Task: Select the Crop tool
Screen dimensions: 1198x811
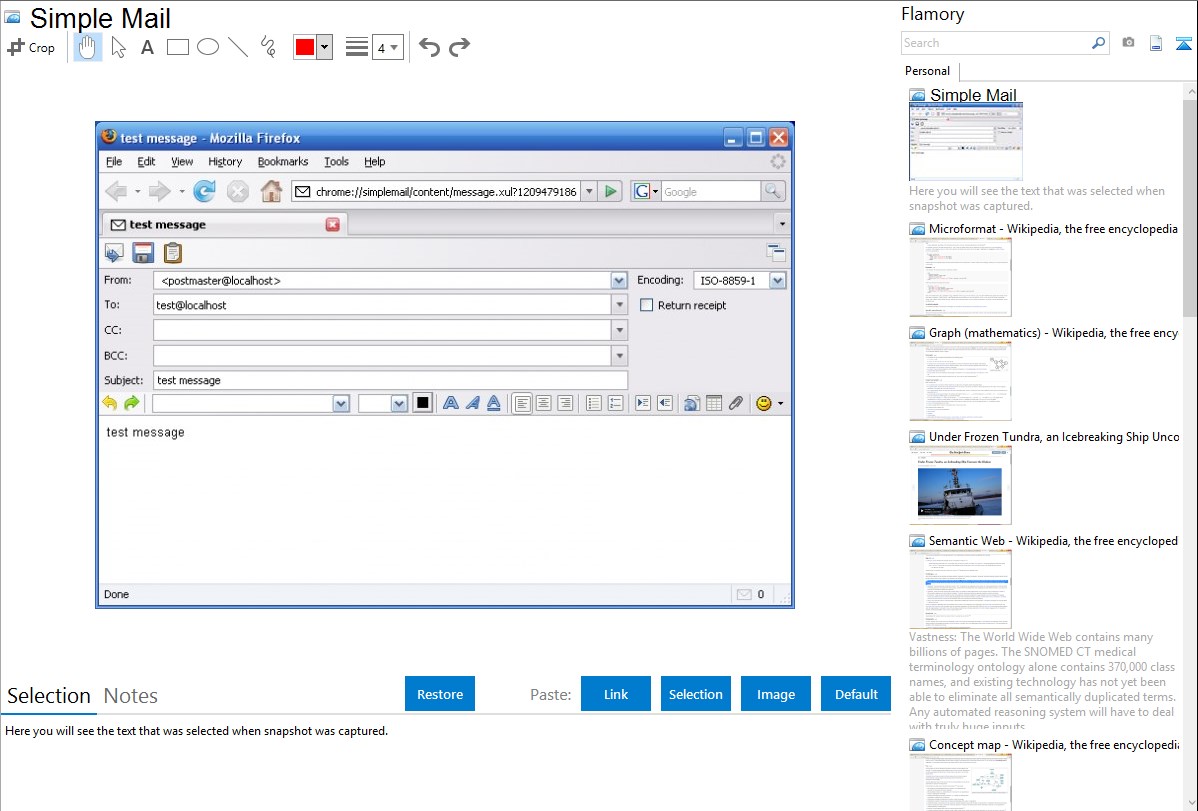Action: click(x=31, y=47)
